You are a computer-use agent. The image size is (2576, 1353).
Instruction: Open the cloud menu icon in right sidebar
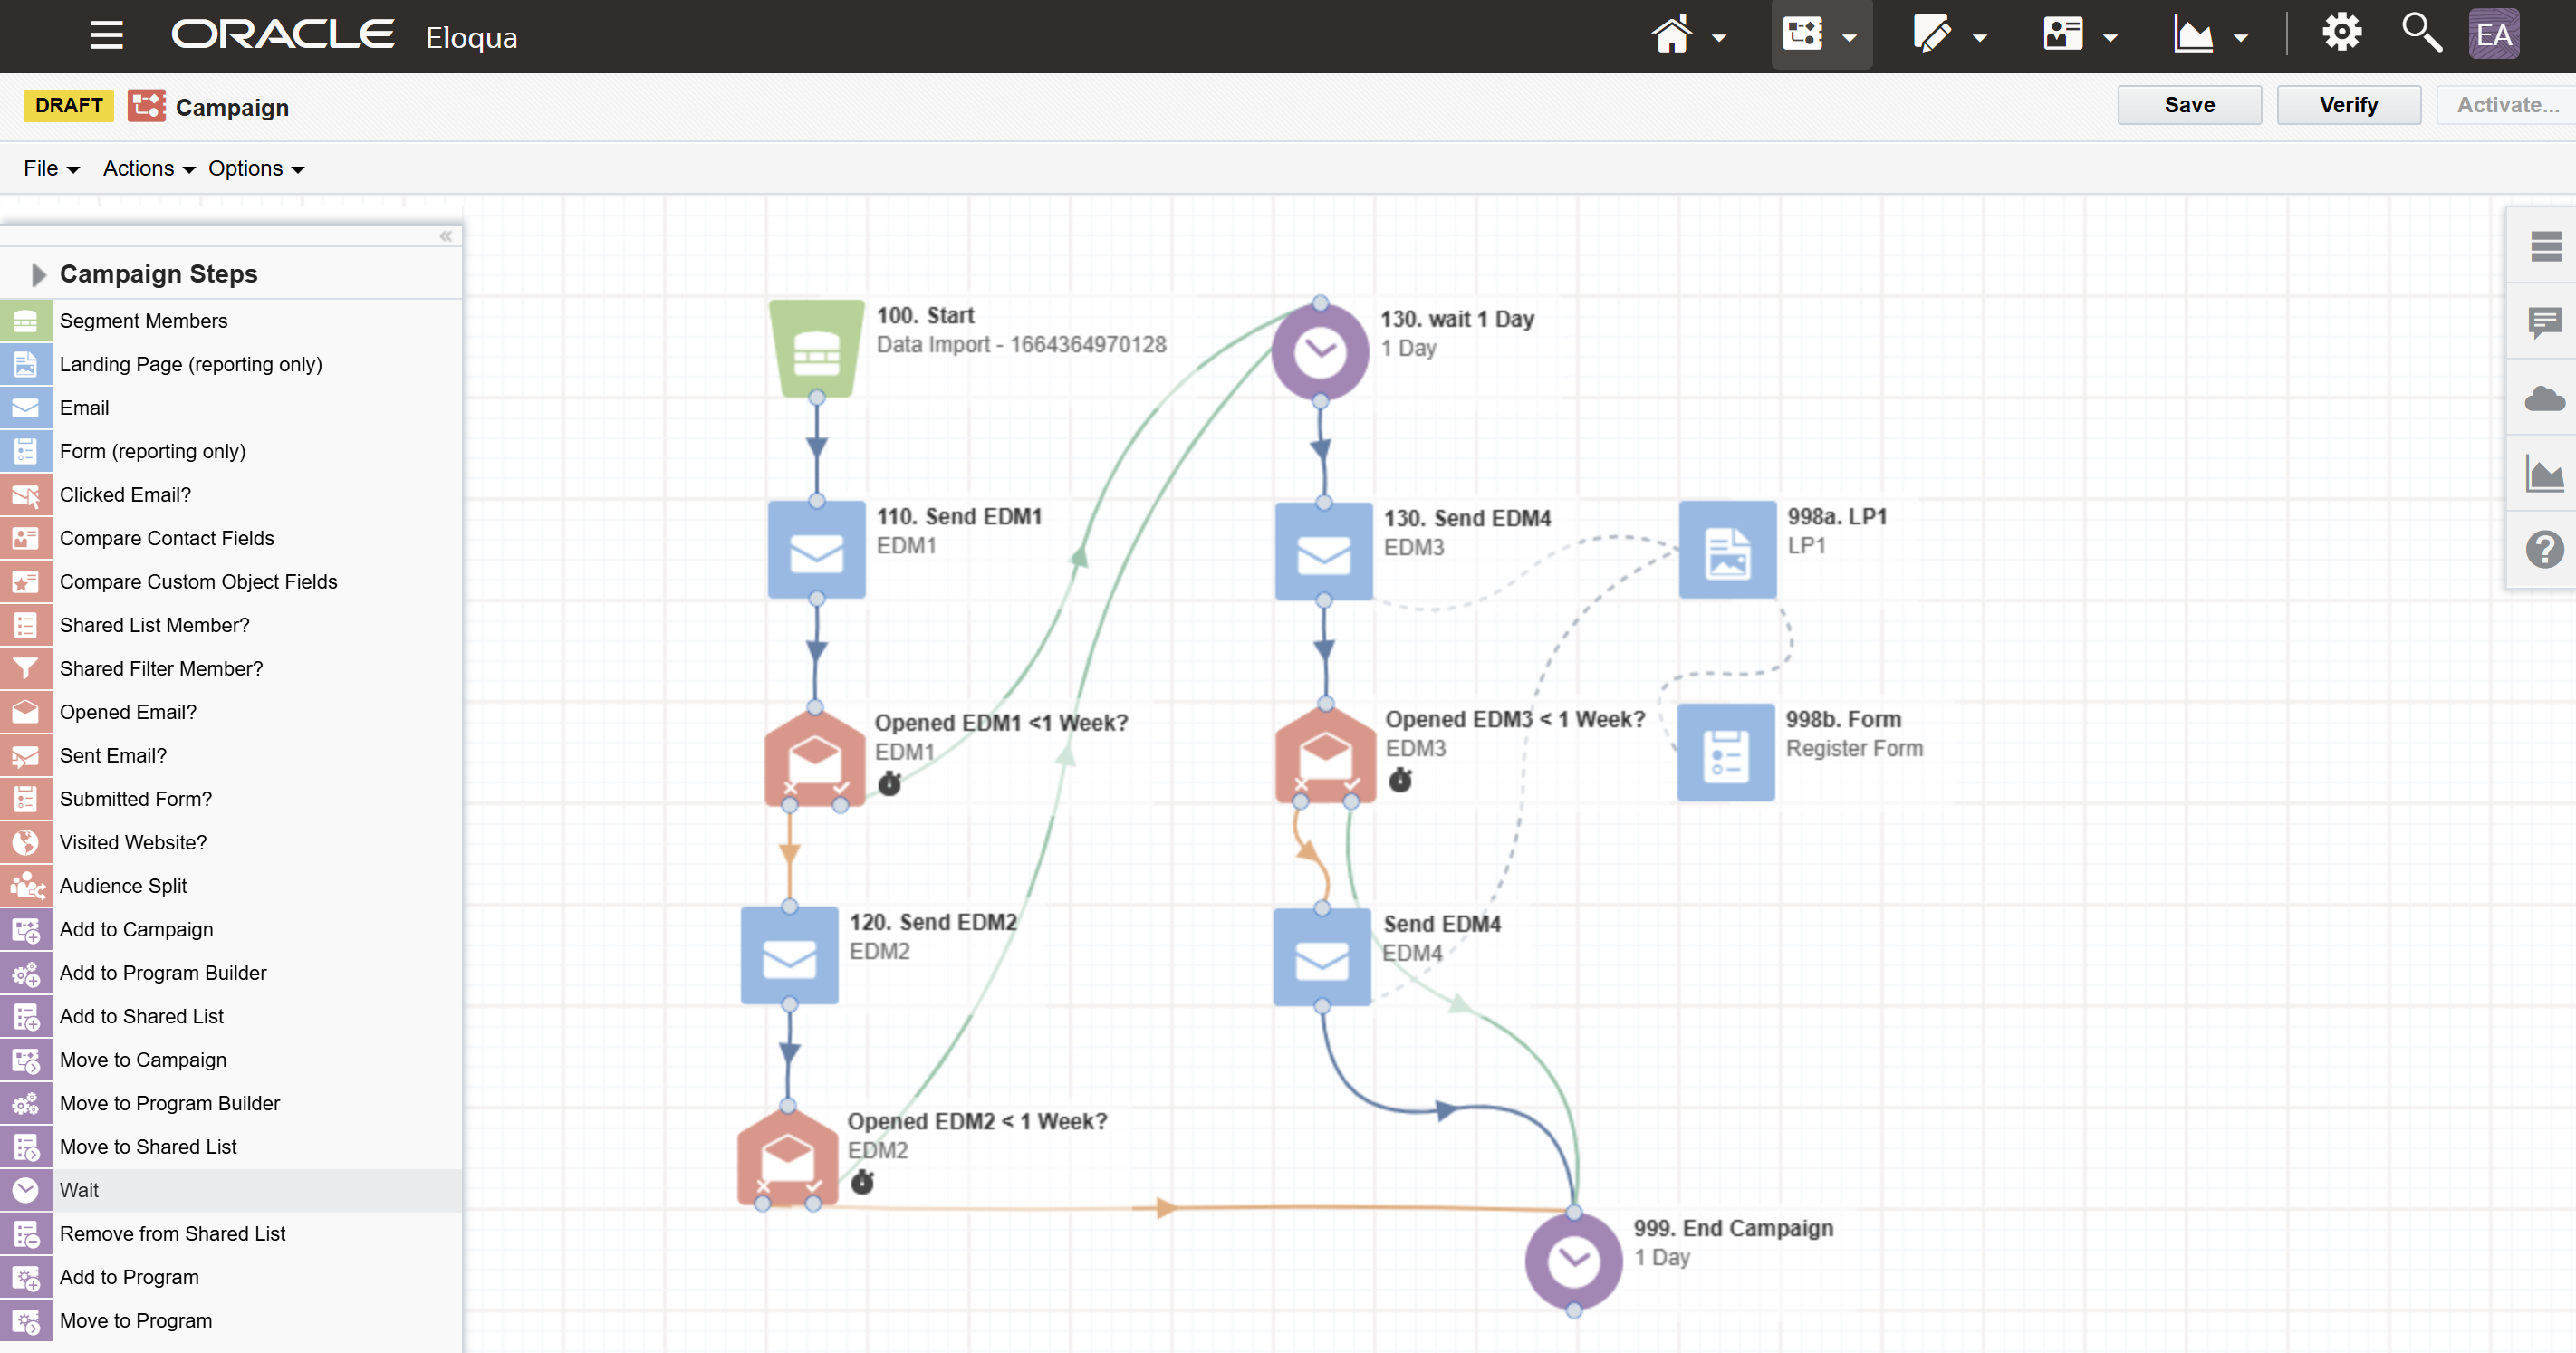point(2544,399)
